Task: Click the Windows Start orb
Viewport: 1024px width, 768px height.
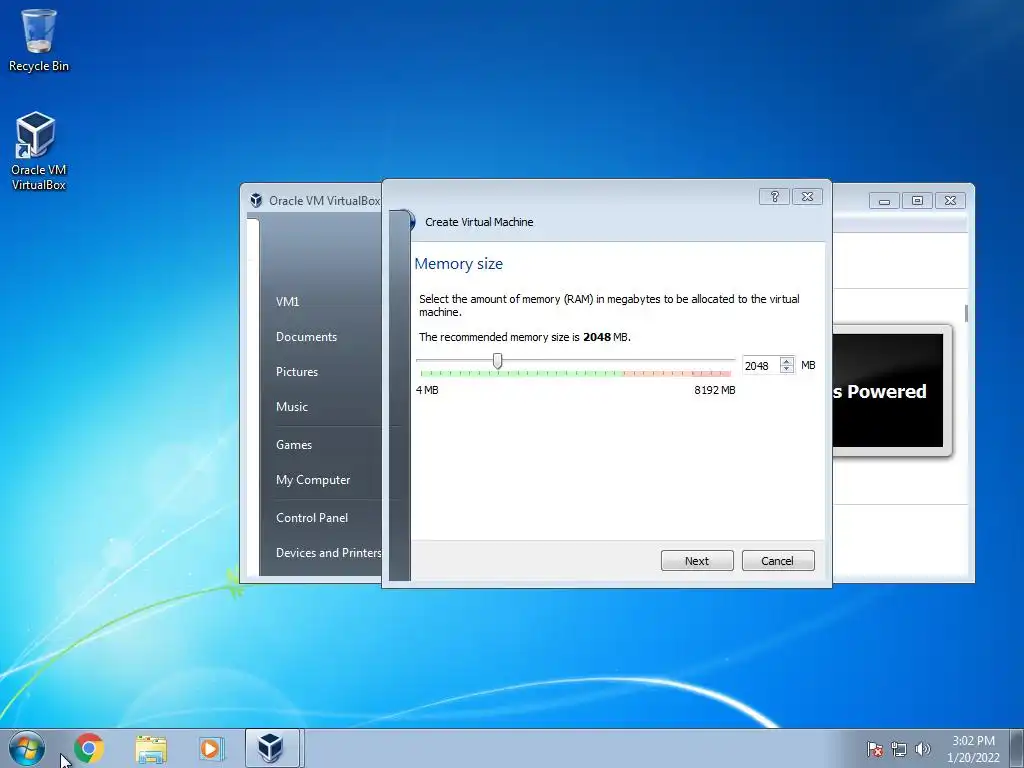Action: [27, 748]
